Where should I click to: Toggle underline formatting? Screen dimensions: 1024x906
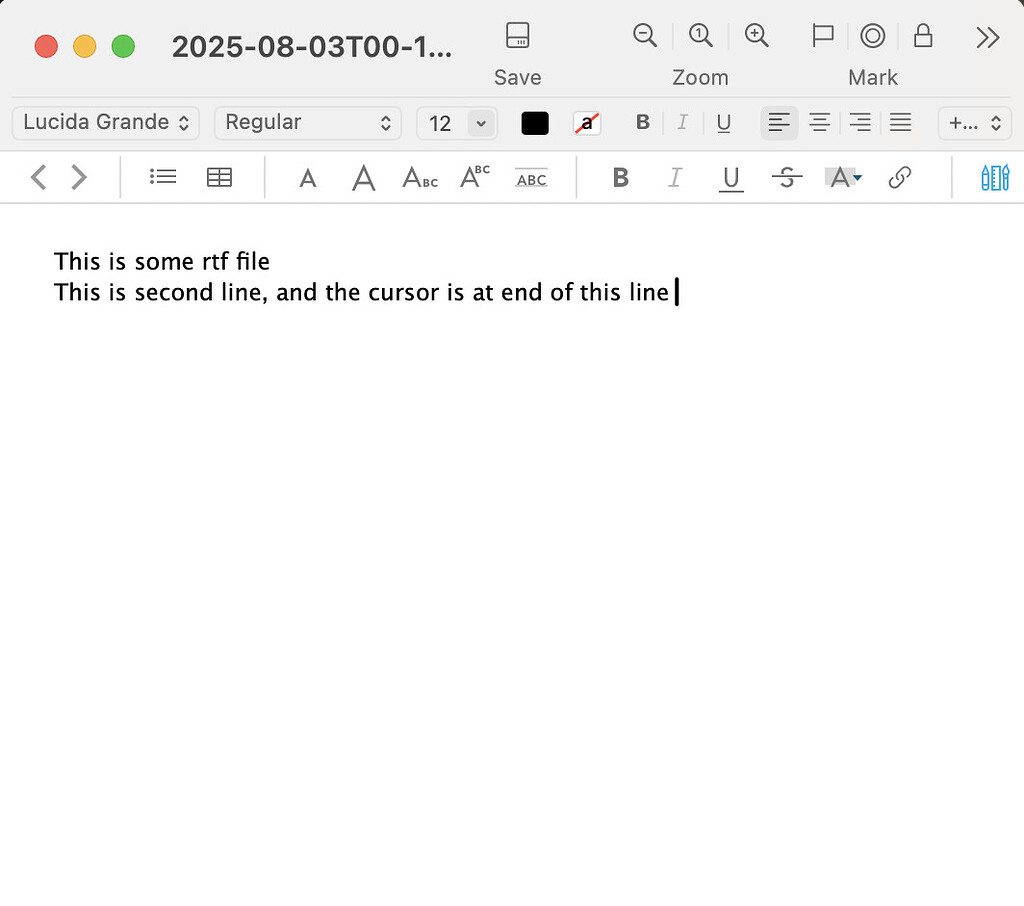point(731,177)
